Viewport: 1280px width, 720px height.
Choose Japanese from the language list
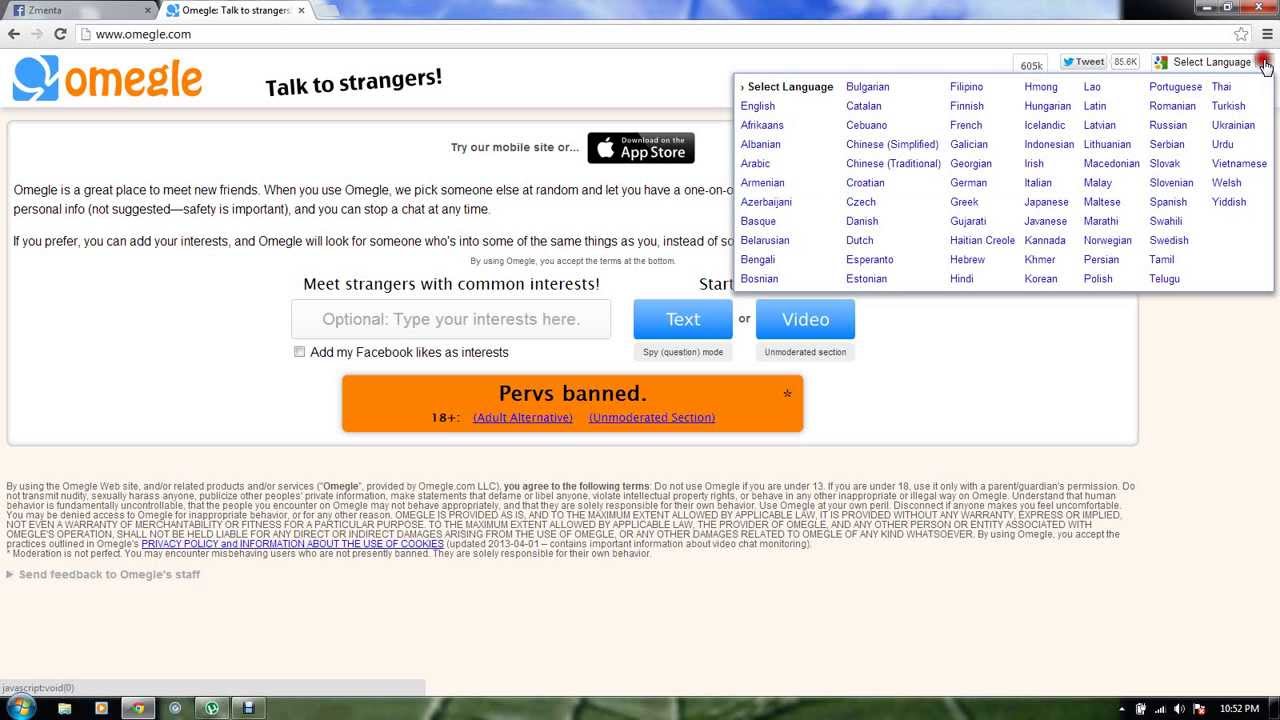(x=1046, y=202)
